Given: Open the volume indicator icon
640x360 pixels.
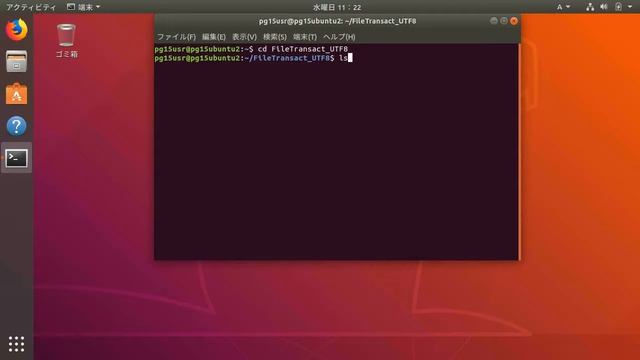Looking at the screenshot, I should click(604, 7).
